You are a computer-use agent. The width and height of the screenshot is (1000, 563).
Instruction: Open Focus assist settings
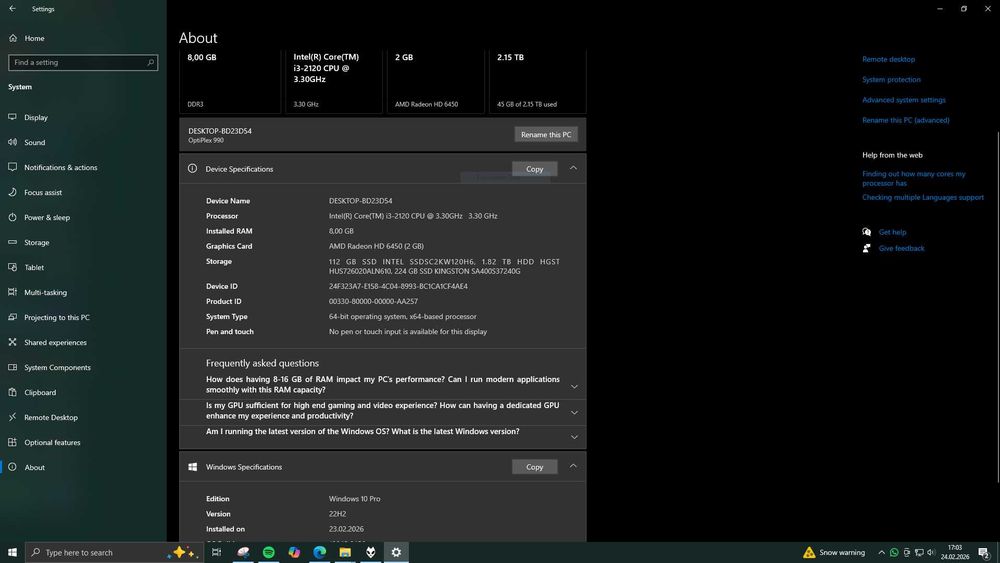43,192
